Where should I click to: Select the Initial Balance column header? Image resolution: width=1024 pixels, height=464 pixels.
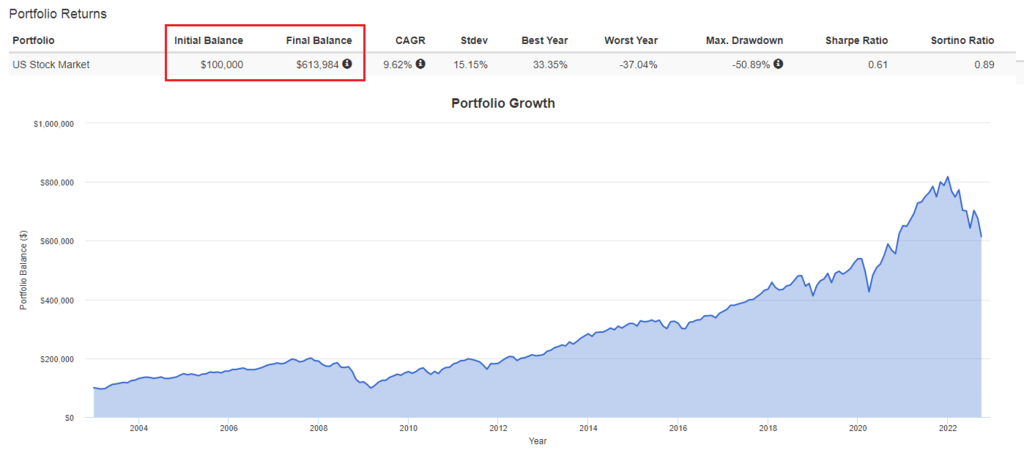[x=208, y=41]
